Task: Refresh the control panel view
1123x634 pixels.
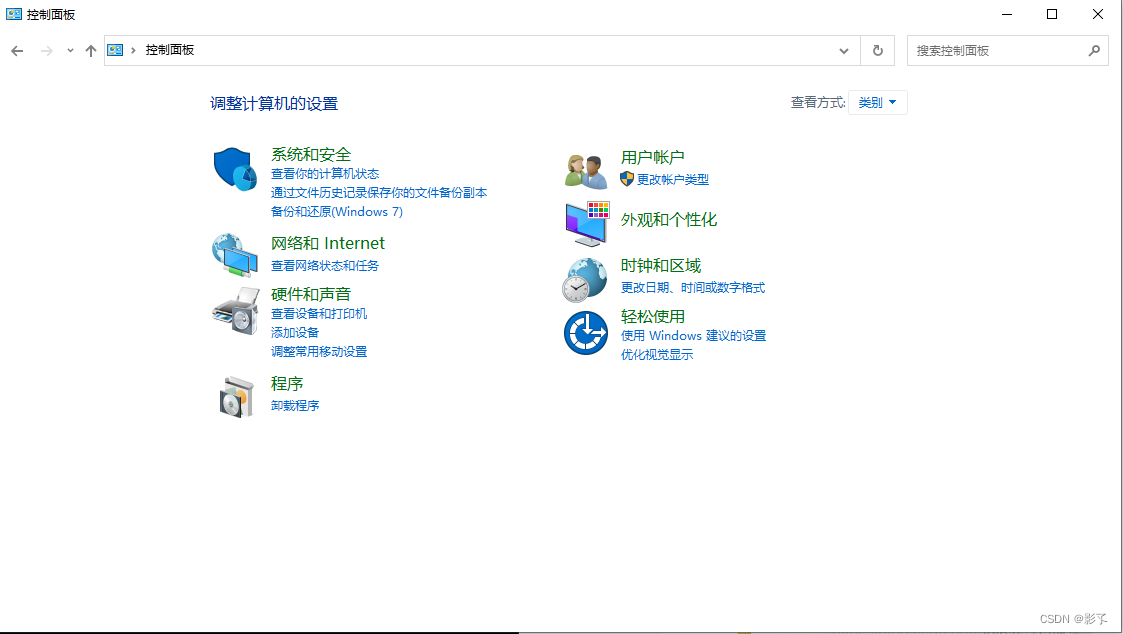Action: (877, 51)
